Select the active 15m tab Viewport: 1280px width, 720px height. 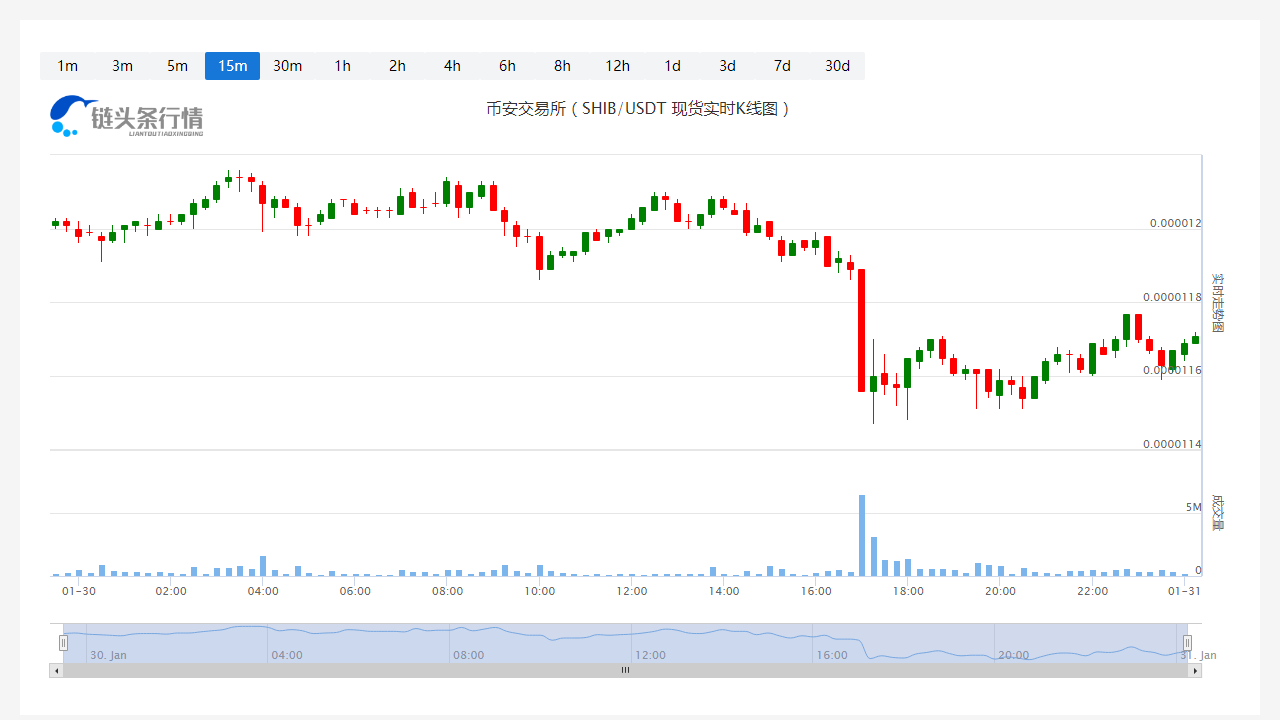tap(232, 66)
